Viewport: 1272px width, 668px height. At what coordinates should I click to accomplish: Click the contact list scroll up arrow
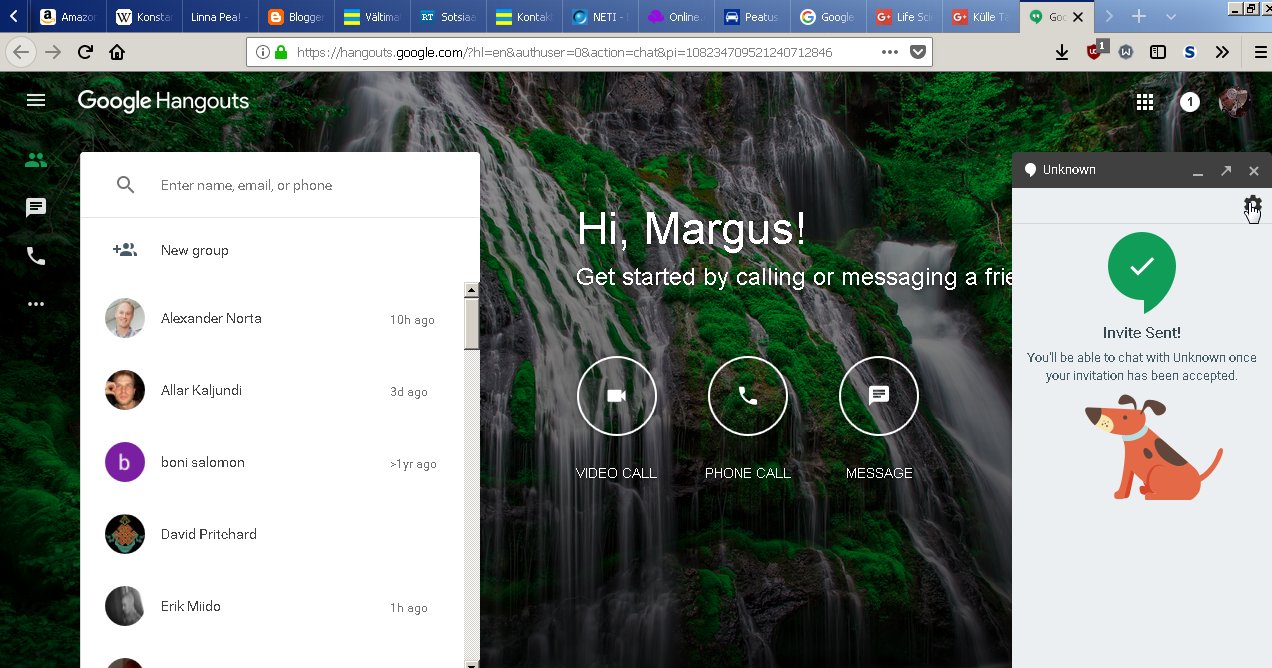(x=472, y=290)
